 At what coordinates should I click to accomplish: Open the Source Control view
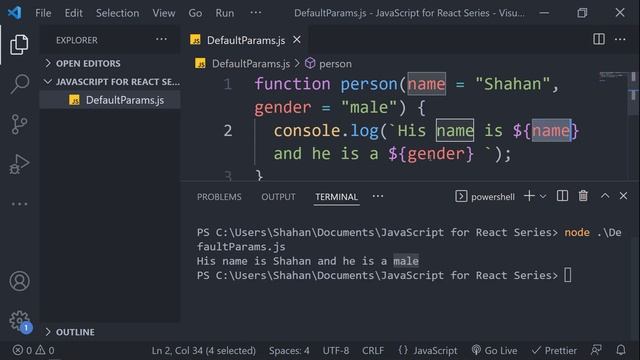[x=19, y=124]
